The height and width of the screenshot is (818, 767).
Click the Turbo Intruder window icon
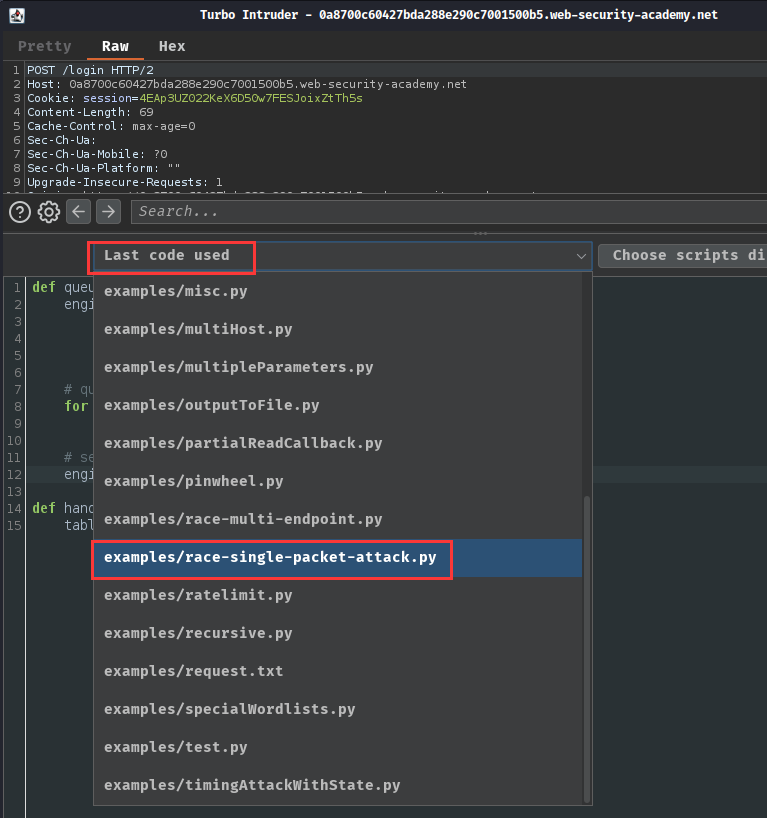(x=17, y=15)
